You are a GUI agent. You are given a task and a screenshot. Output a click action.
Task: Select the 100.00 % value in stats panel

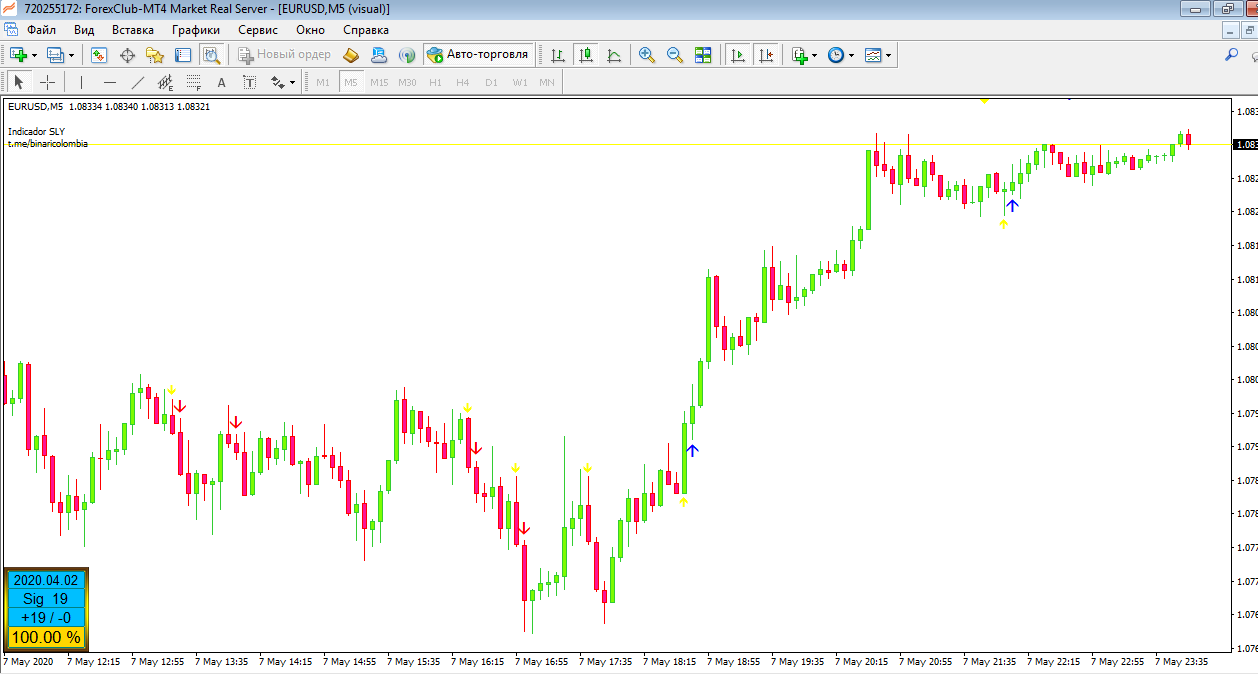click(x=46, y=637)
